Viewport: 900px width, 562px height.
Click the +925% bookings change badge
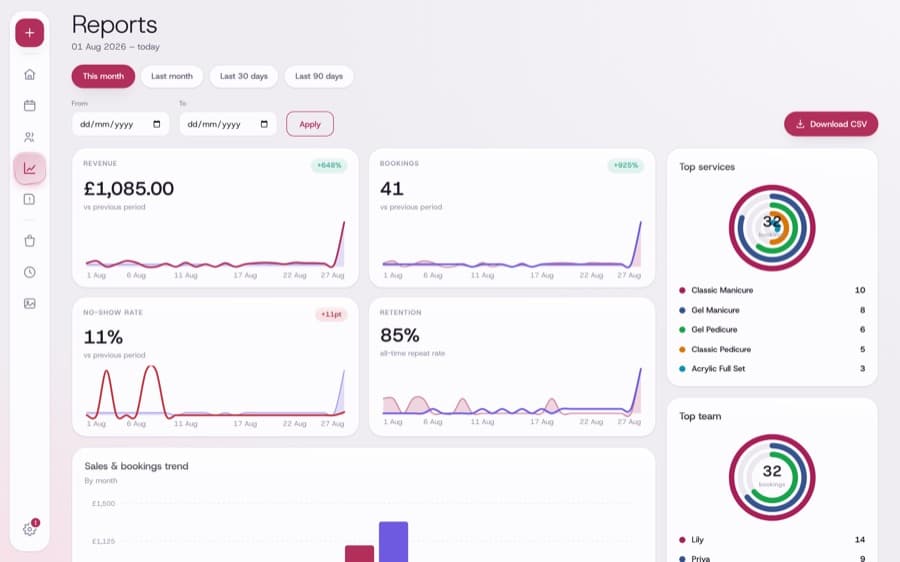(626, 165)
